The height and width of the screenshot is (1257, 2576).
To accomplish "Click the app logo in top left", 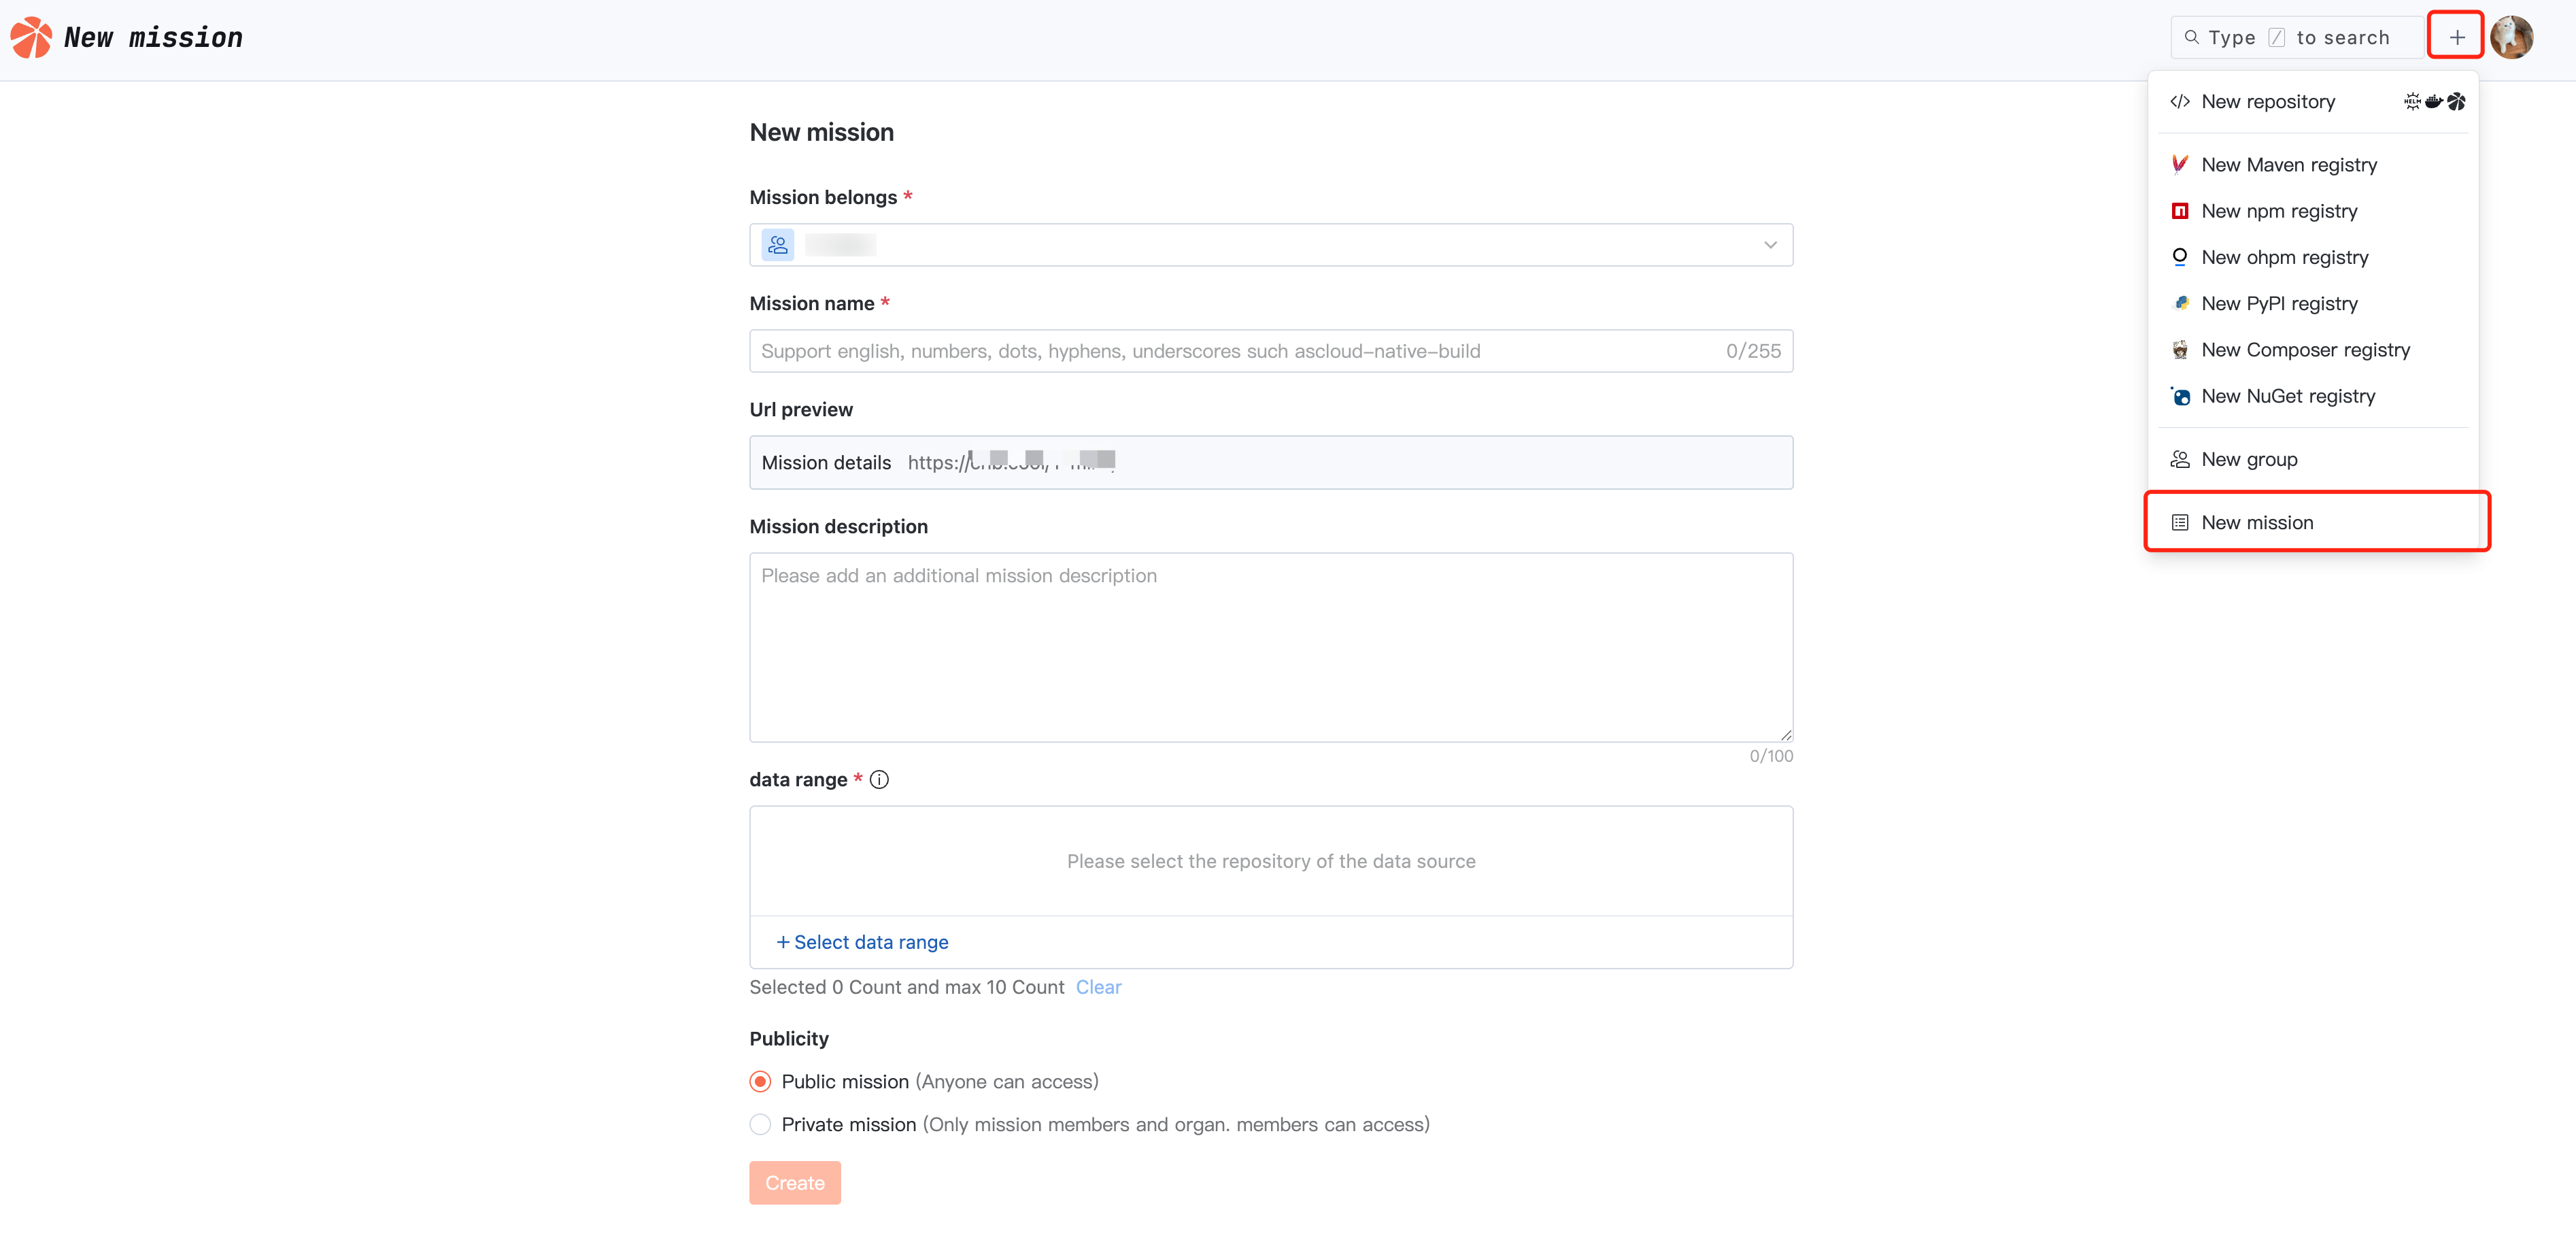I will click(x=30, y=37).
